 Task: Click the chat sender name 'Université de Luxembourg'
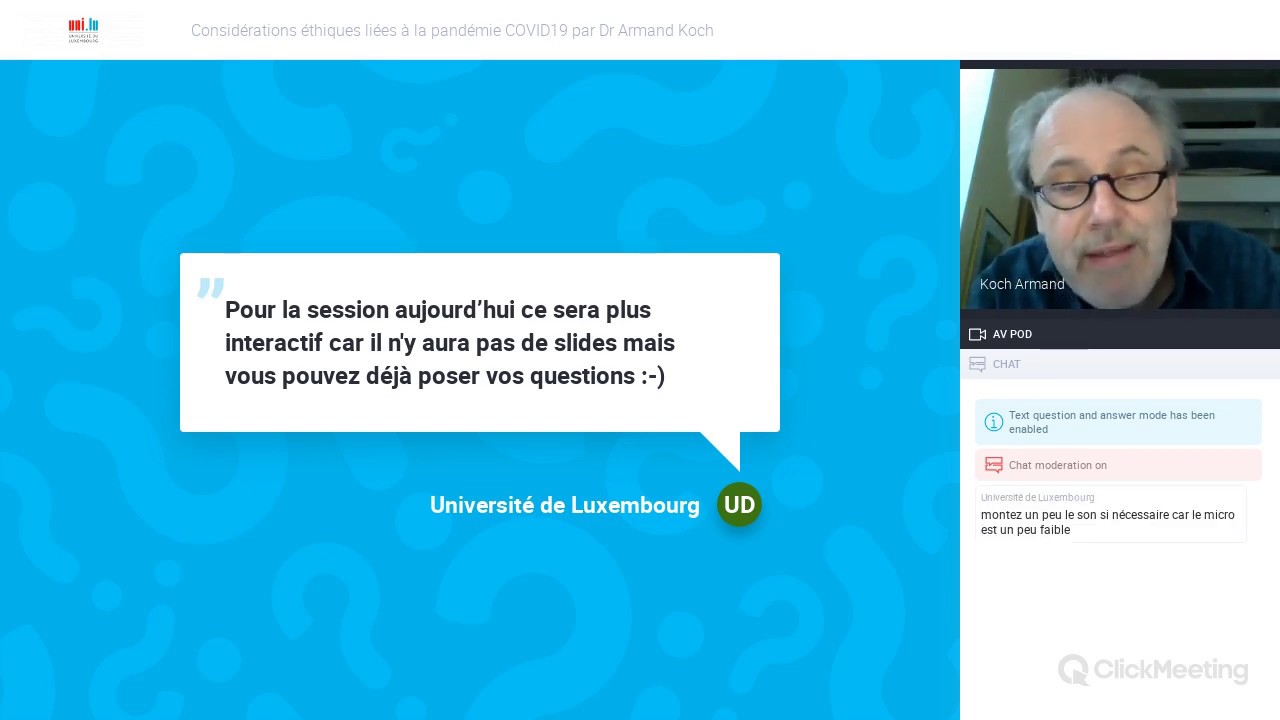click(x=1037, y=497)
